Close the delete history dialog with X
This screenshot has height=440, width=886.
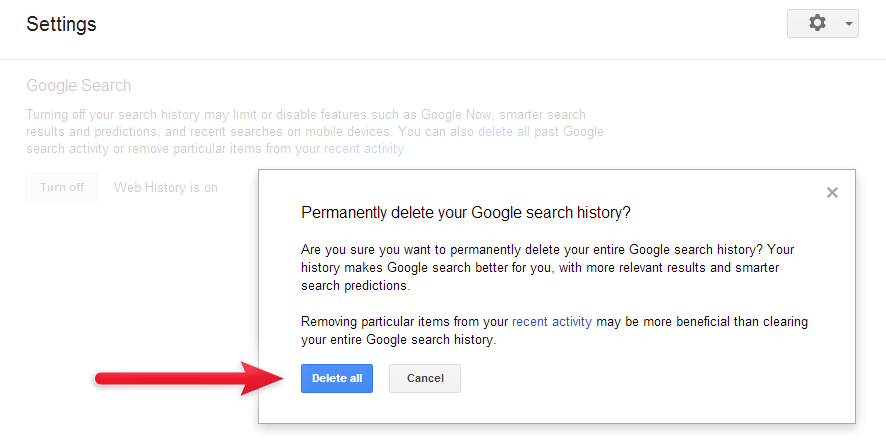coord(832,193)
